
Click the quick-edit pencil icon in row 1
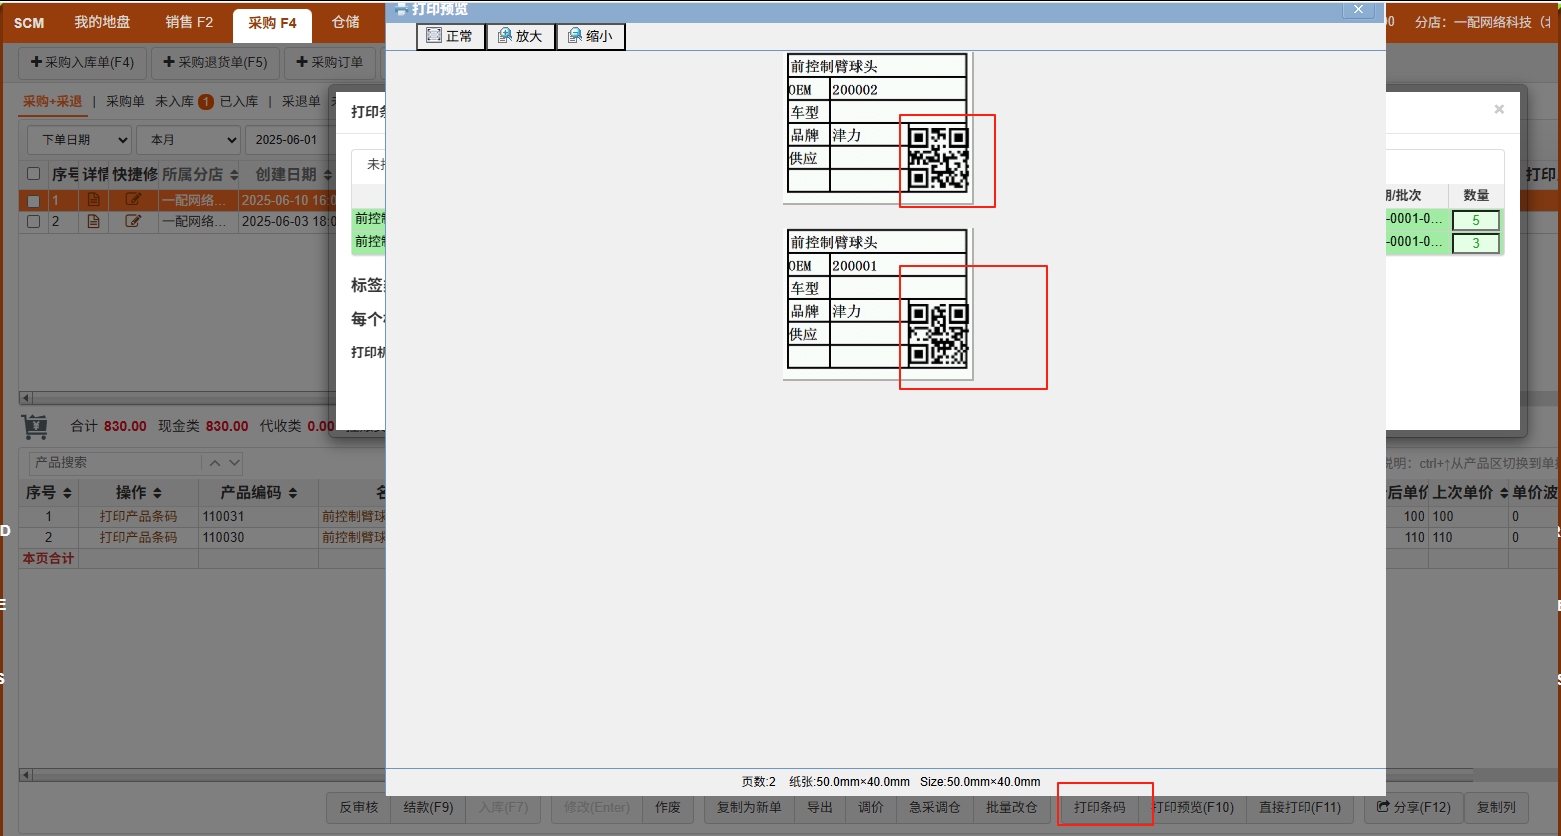(133, 200)
